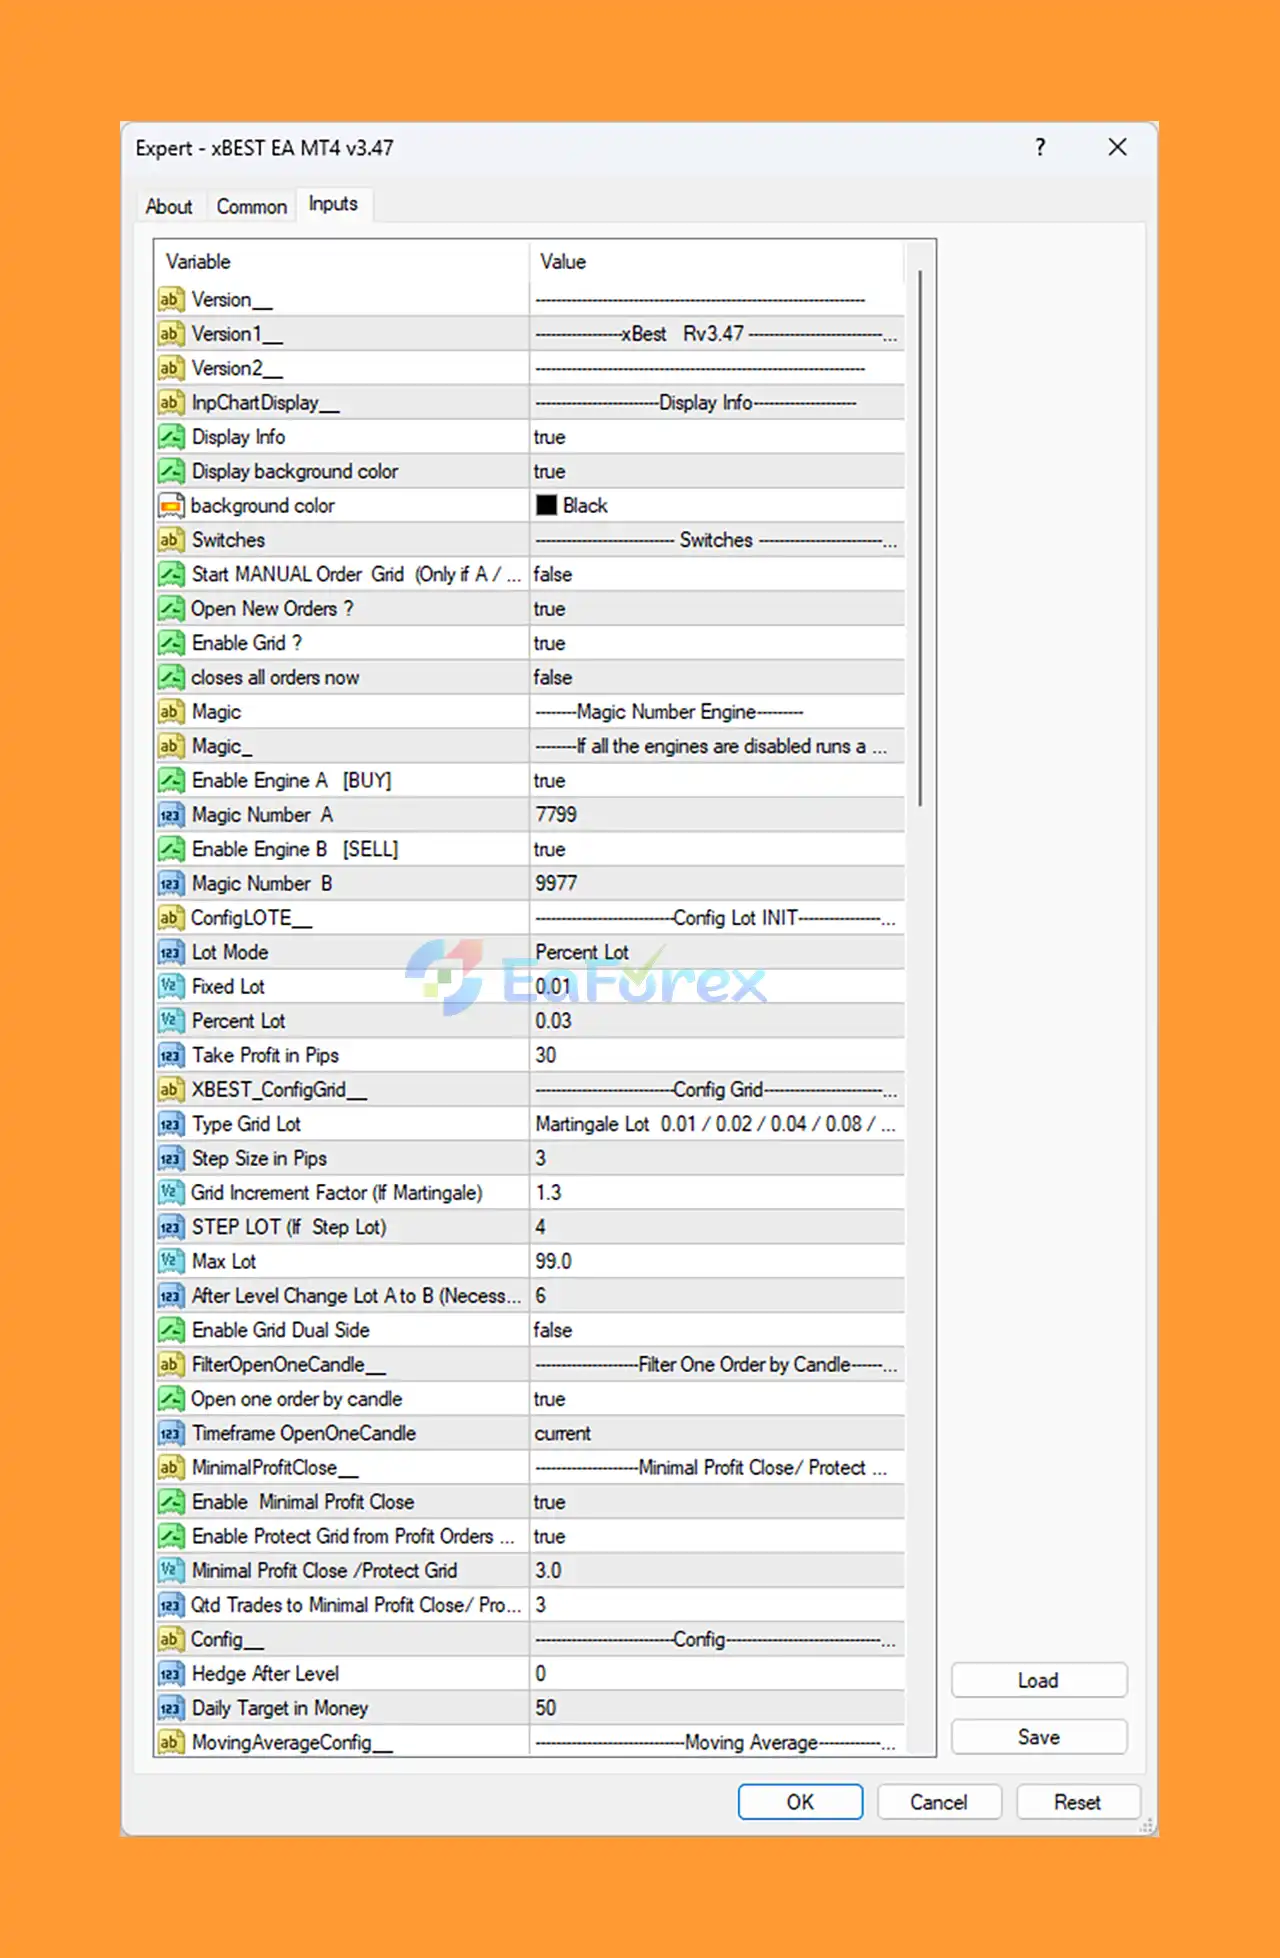
Task: Select the Inputs tab
Action: [x=333, y=204]
